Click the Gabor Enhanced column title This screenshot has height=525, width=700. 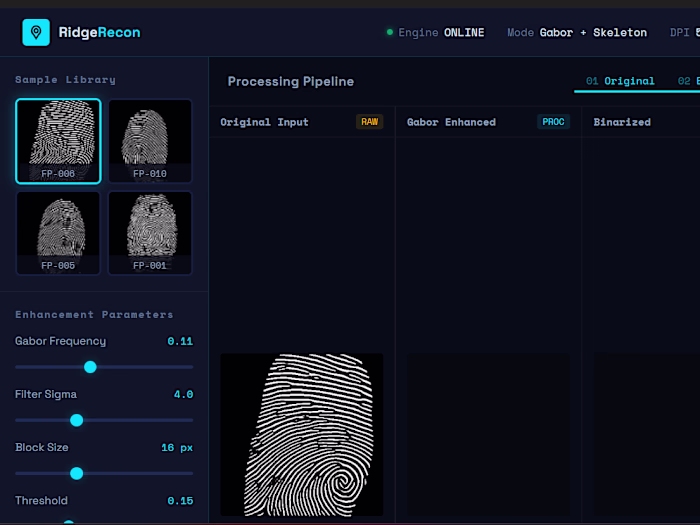[451, 122]
